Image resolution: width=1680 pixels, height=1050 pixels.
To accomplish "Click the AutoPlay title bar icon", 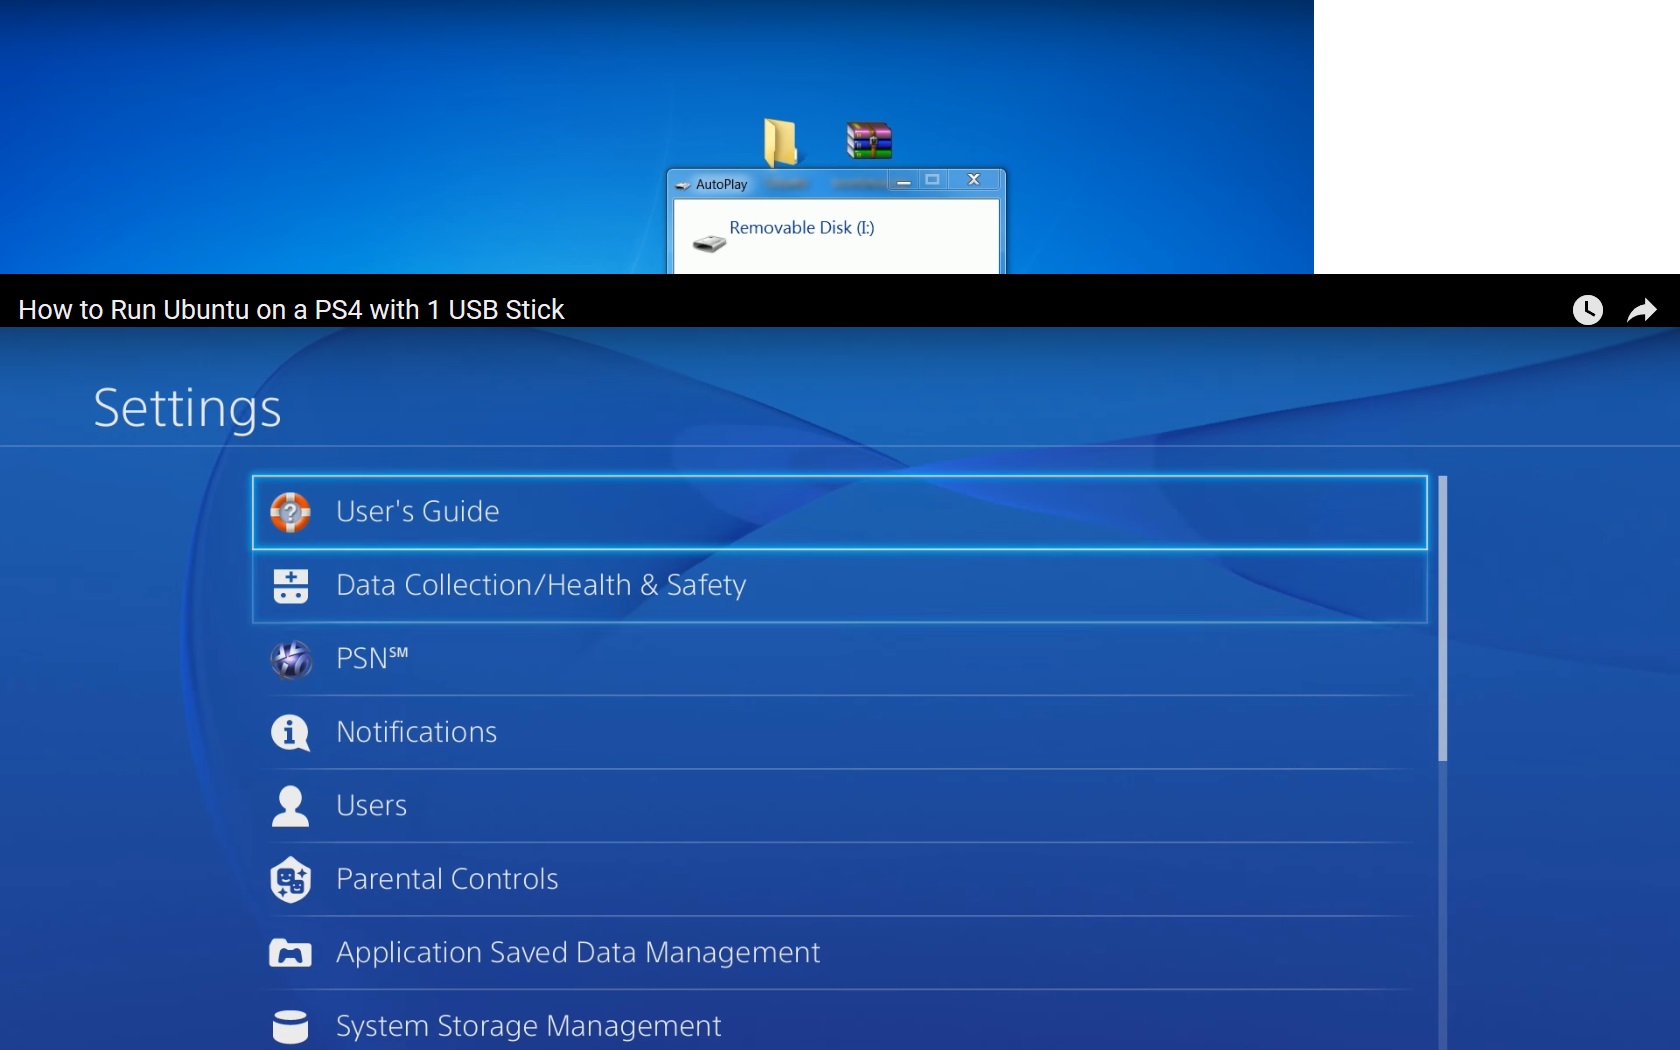I will click(x=682, y=185).
